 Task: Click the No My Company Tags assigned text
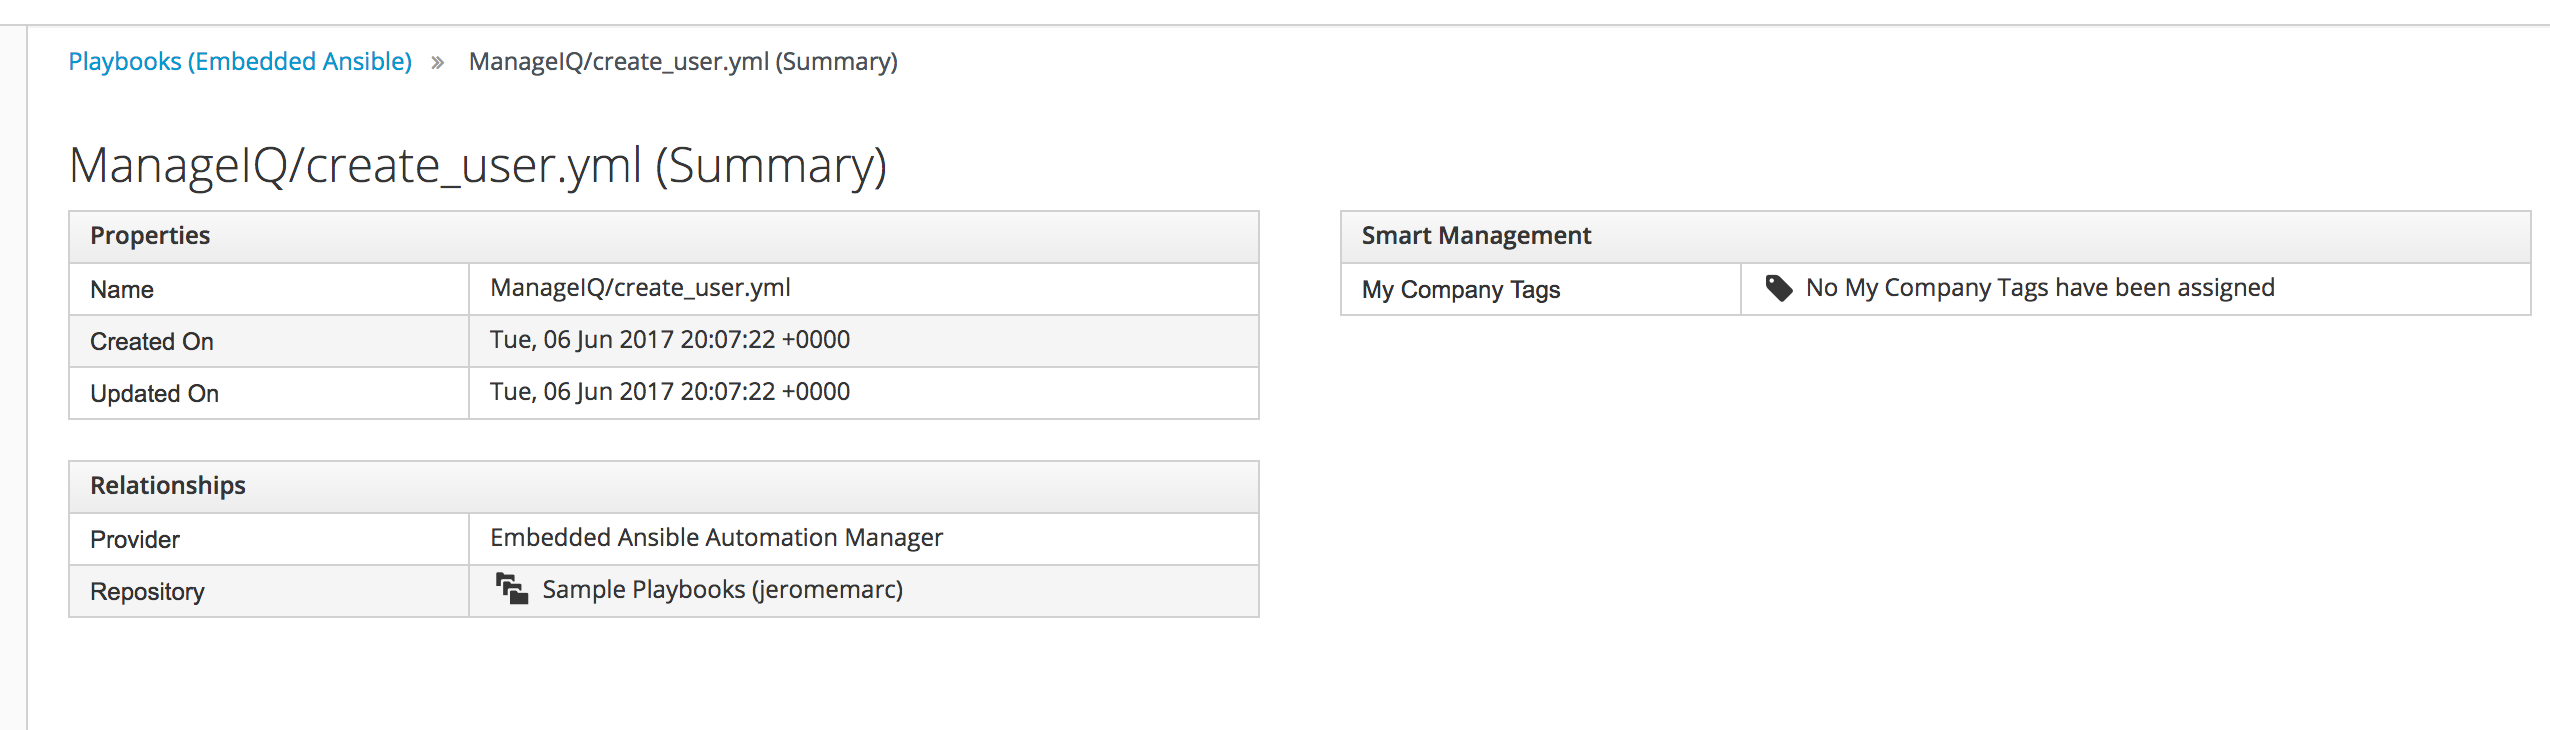[x=2040, y=288]
